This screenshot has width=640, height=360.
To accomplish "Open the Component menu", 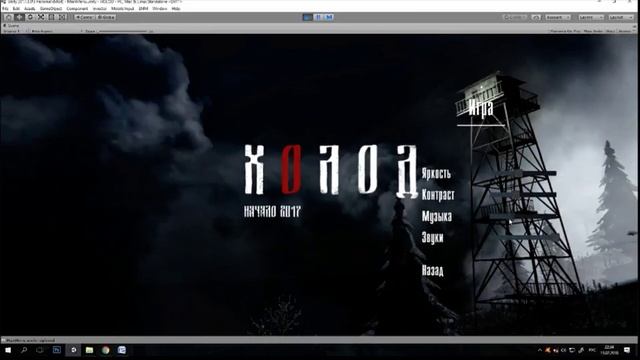I will coord(77,9).
